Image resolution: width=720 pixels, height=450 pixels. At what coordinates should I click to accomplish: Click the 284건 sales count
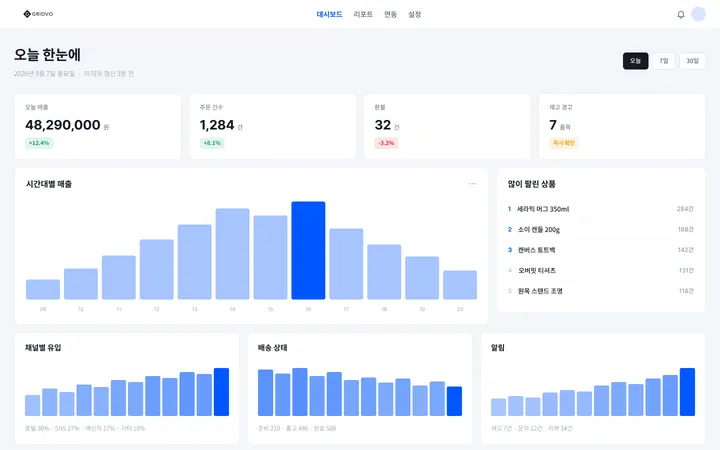pyautogui.click(x=685, y=209)
